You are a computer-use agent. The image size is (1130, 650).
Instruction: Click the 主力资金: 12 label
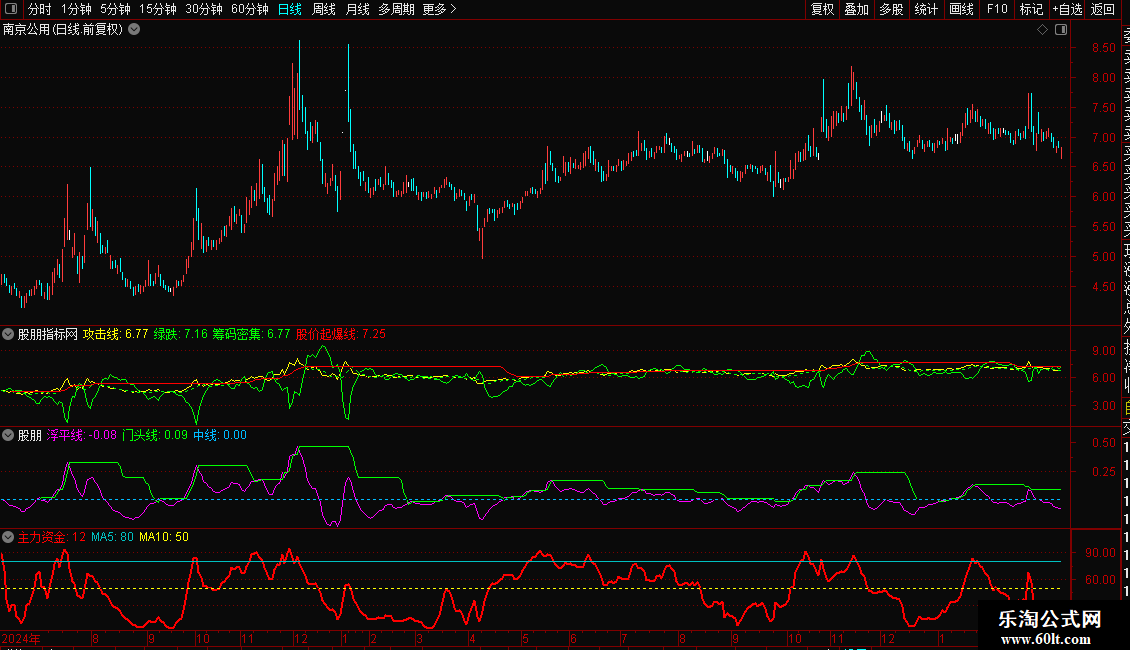point(52,537)
